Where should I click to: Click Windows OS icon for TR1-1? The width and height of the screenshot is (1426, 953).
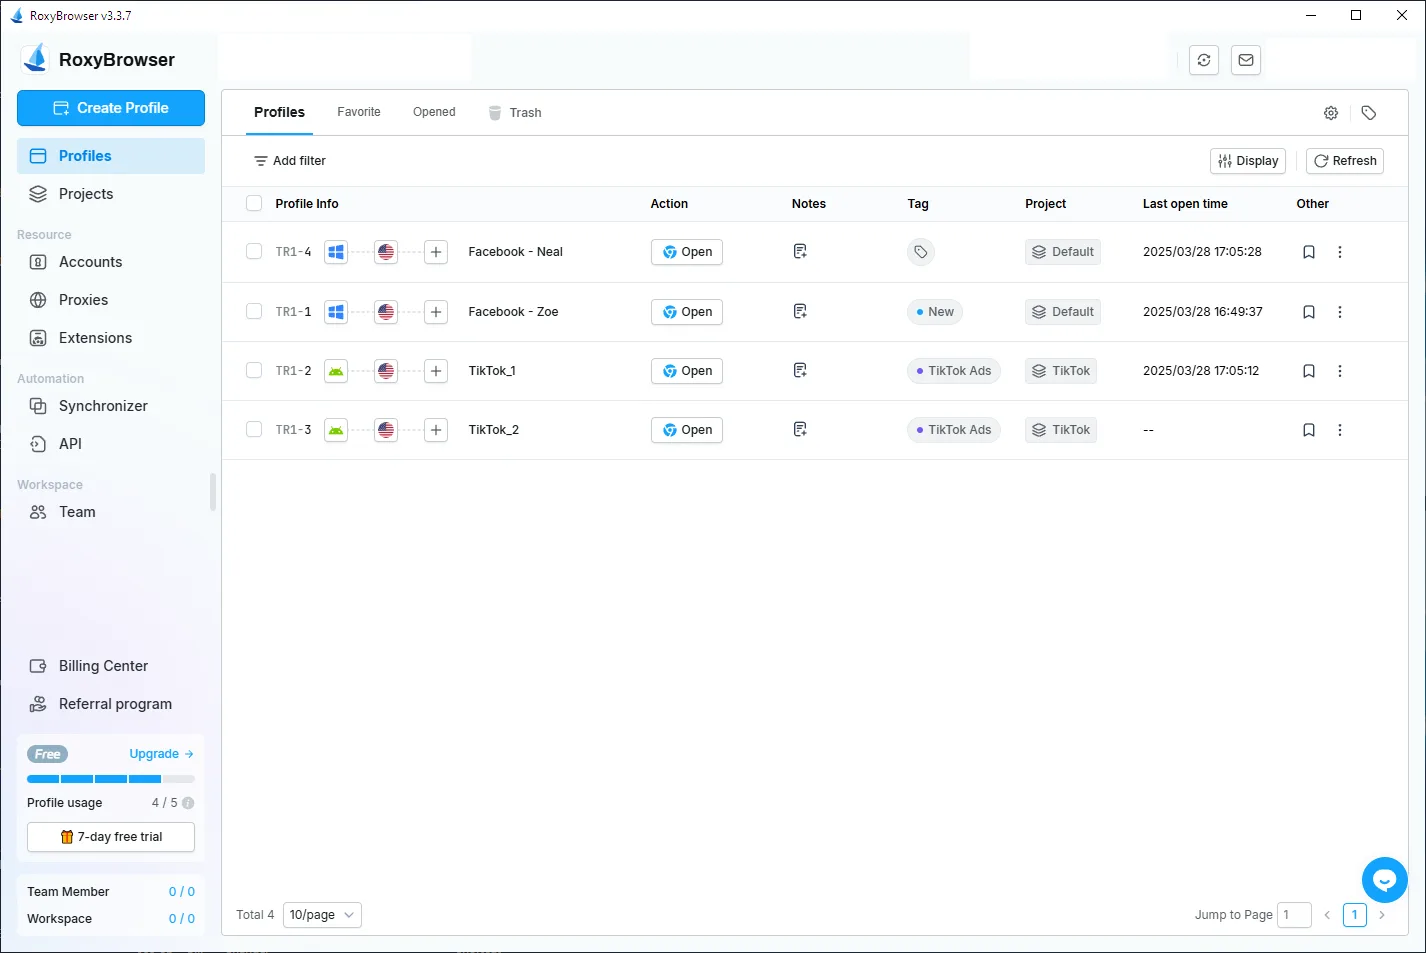click(x=336, y=312)
